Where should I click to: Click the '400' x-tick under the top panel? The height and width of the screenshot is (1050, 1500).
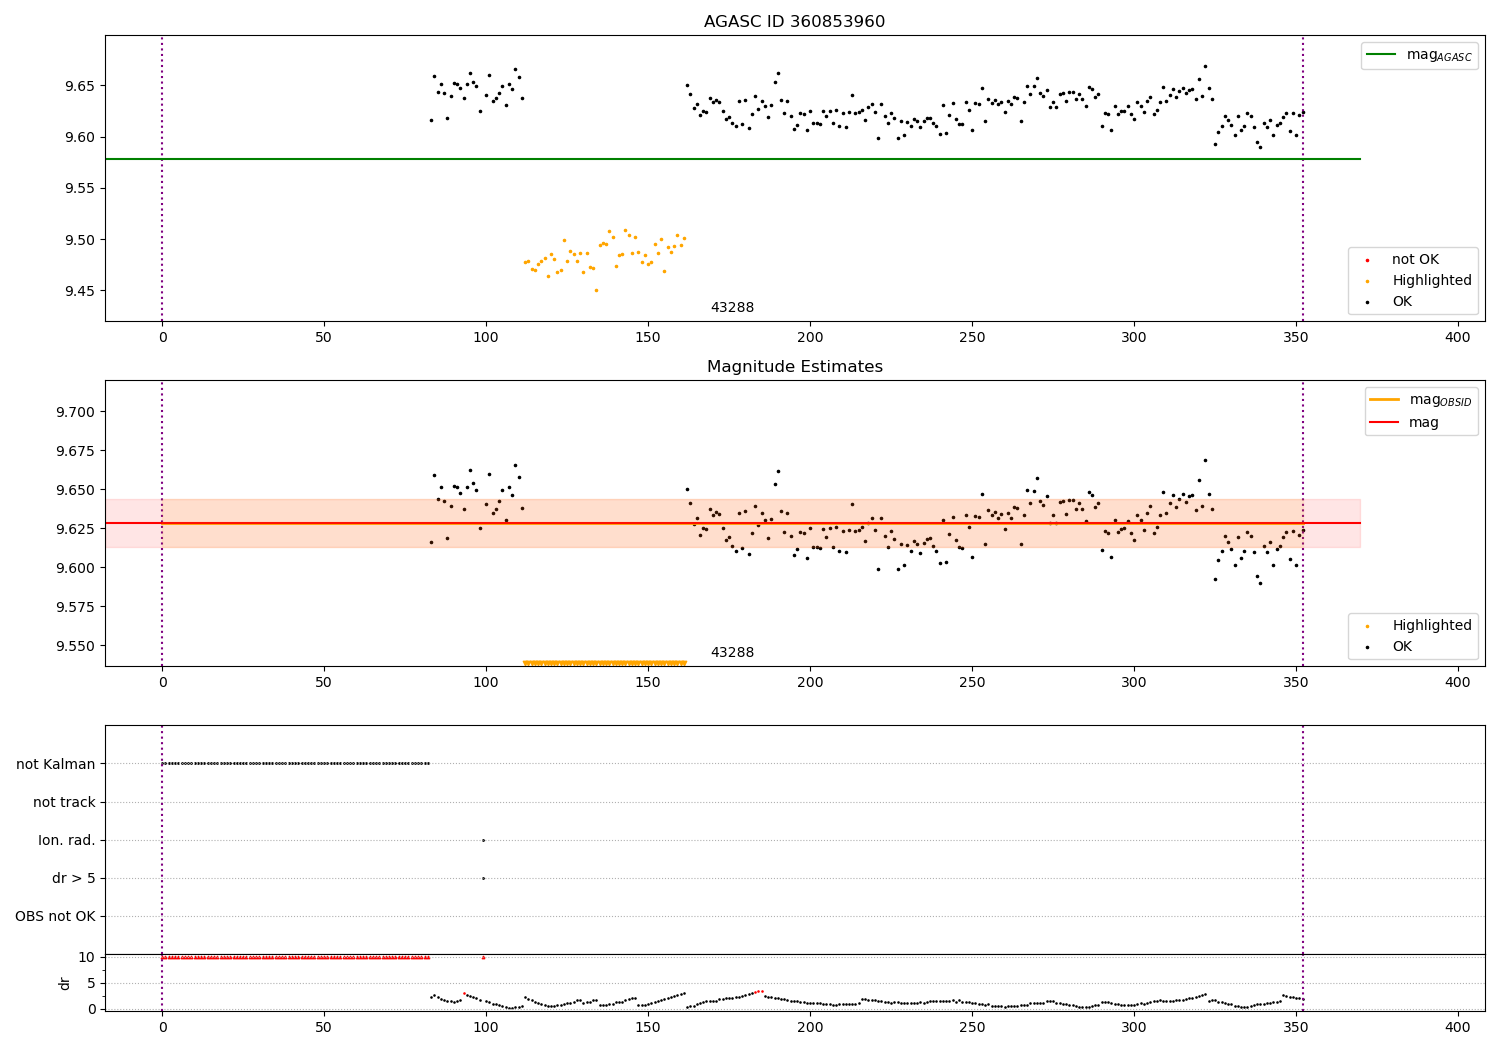(1458, 338)
